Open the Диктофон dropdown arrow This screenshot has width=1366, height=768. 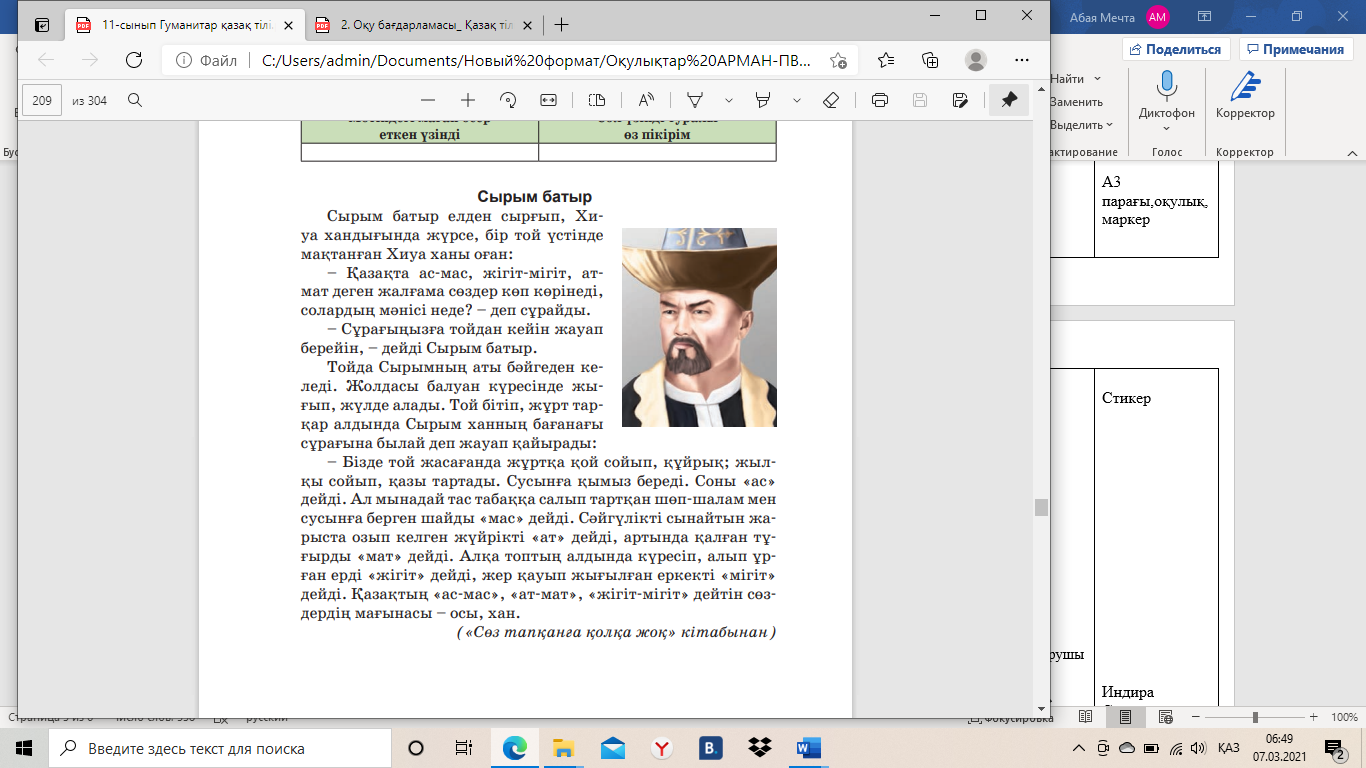[1166, 128]
